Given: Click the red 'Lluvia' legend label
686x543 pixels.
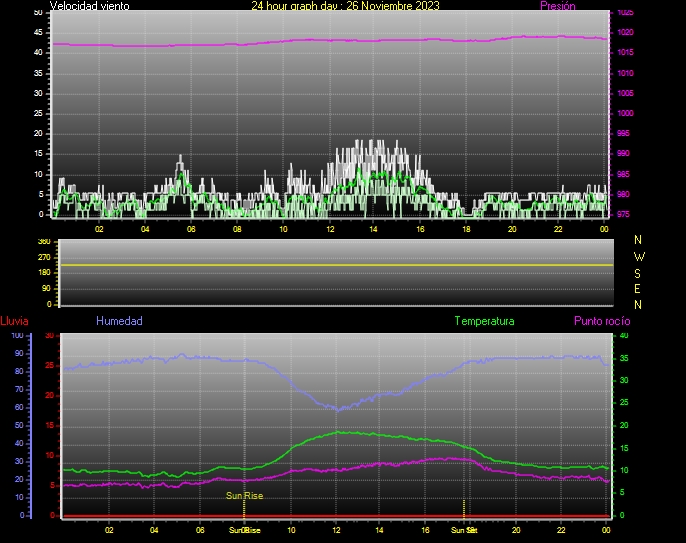Looking at the screenshot, I should pos(14,321).
